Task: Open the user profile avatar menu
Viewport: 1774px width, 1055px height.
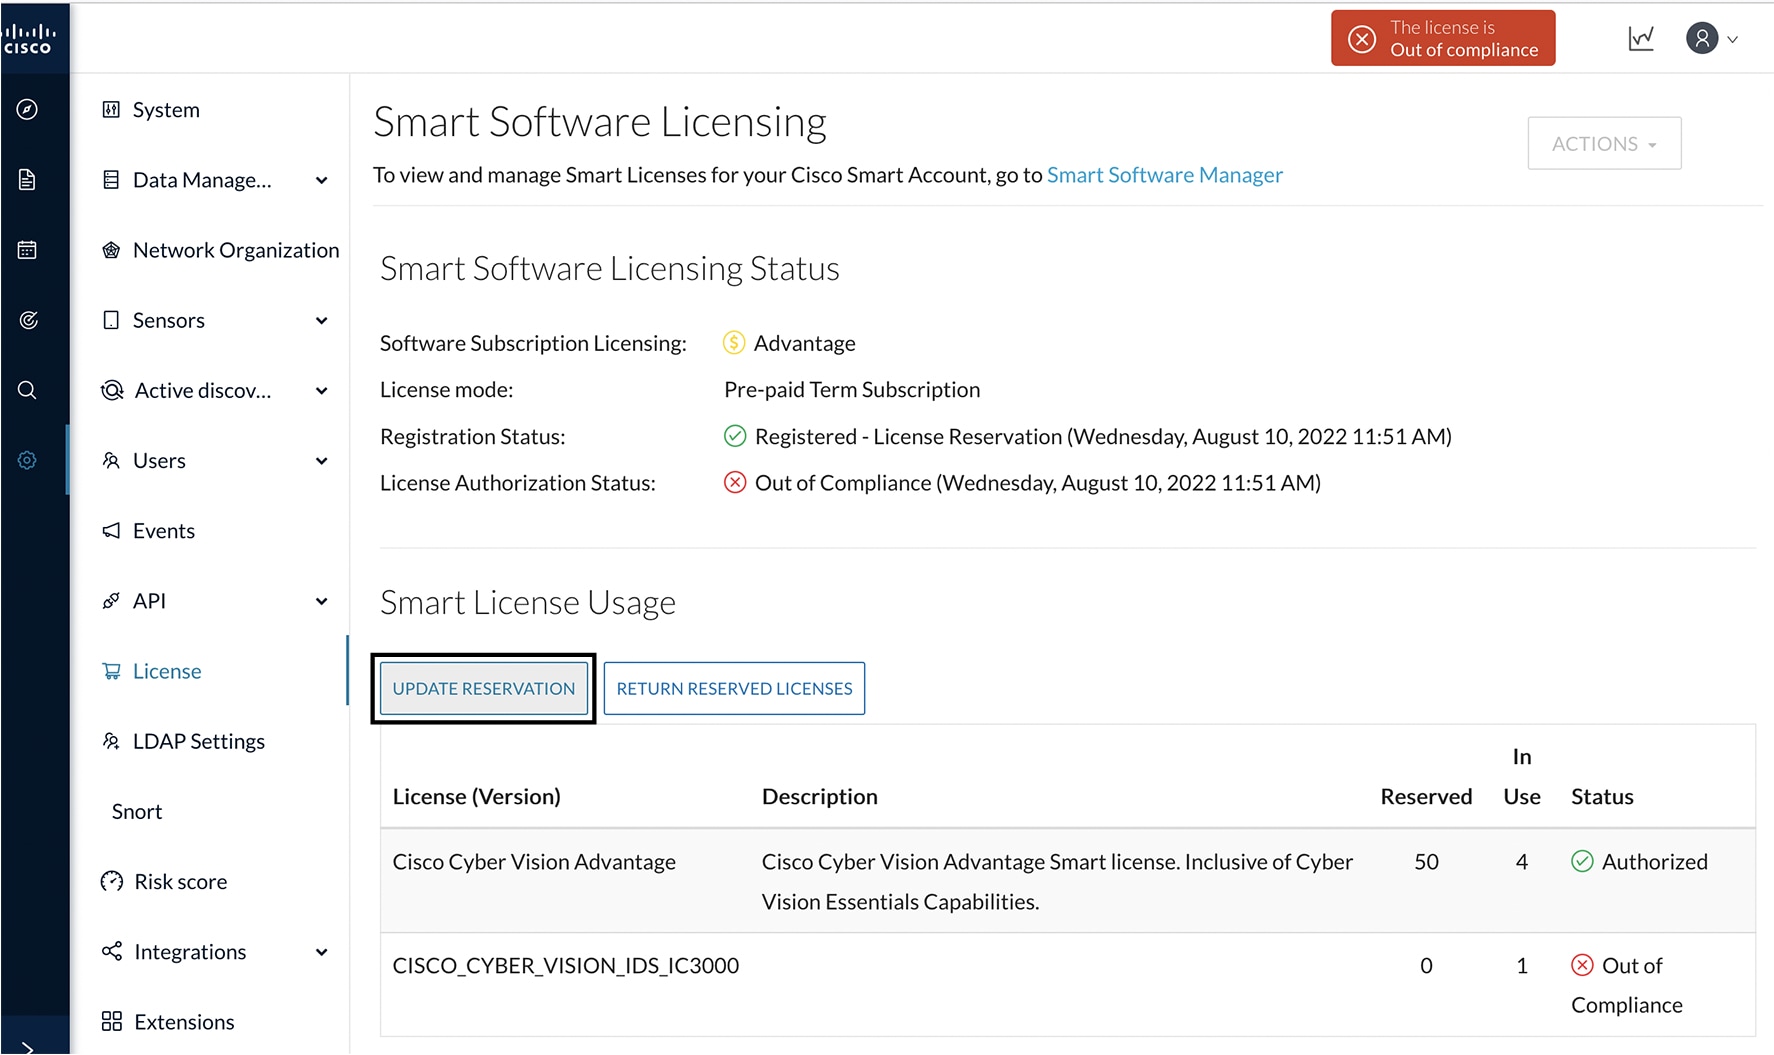Action: (x=1711, y=39)
